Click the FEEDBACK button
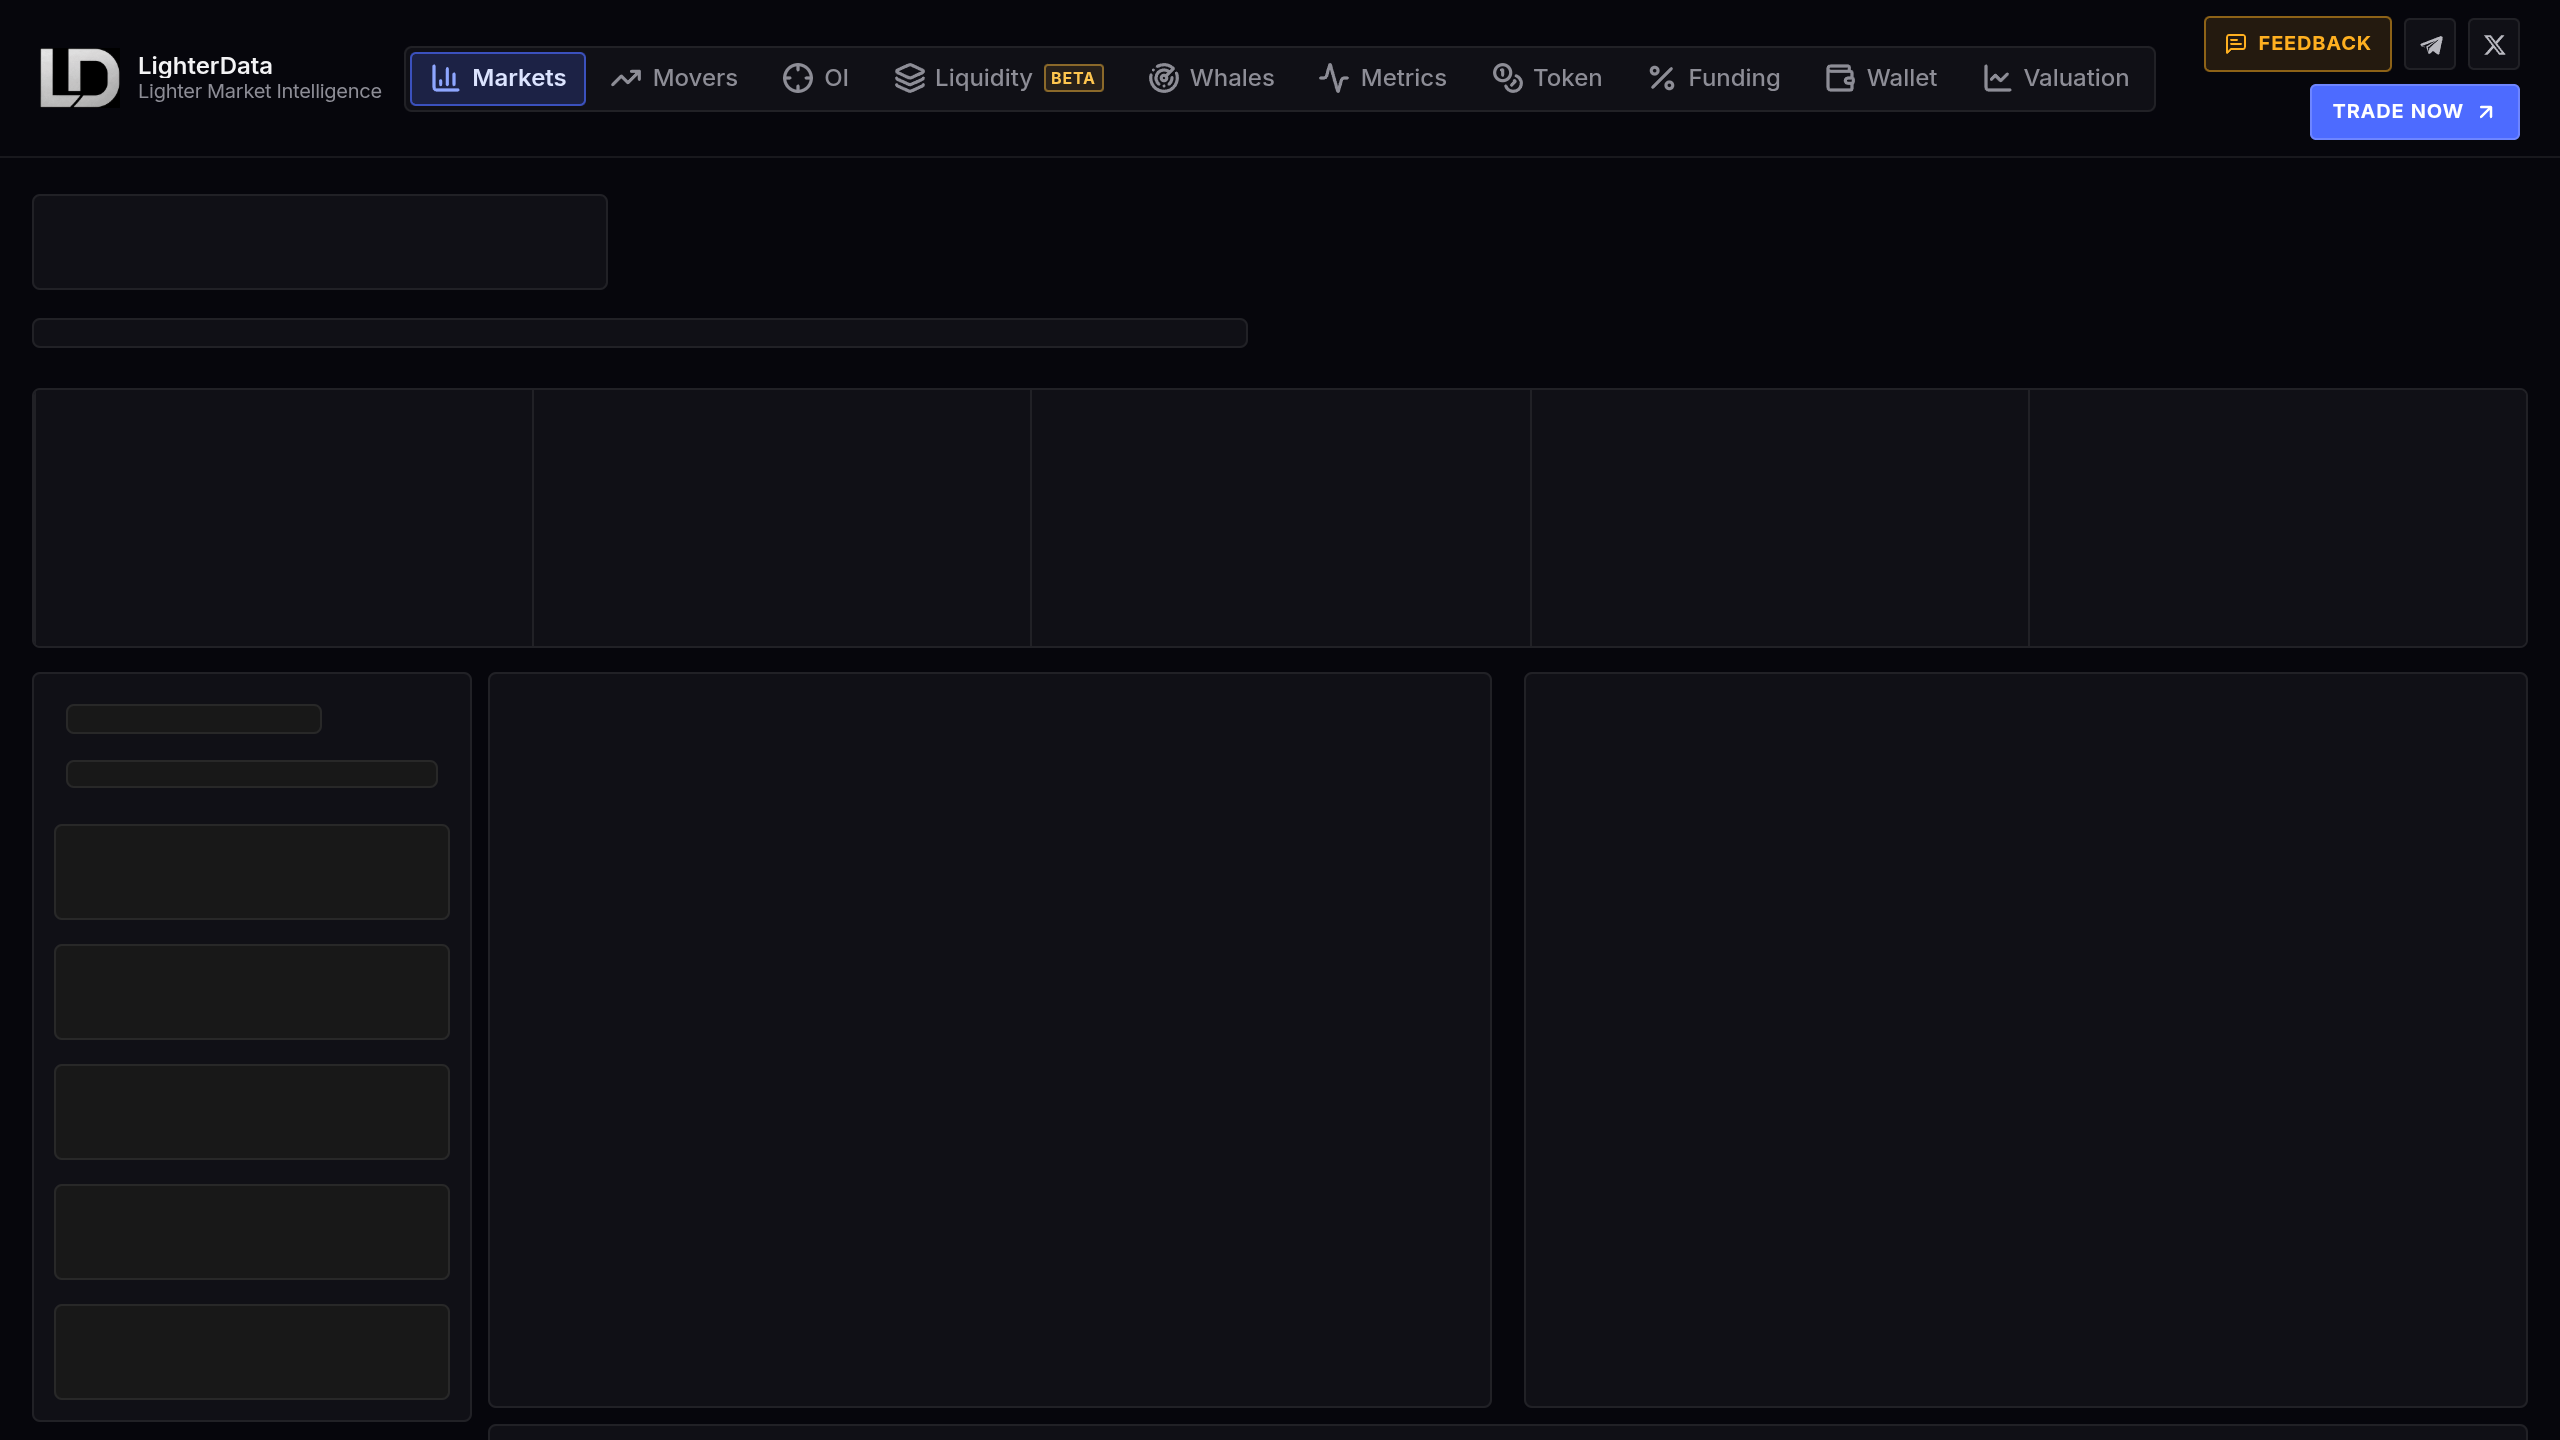The height and width of the screenshot is (1440, 2560). click(x=2298, y=44)
